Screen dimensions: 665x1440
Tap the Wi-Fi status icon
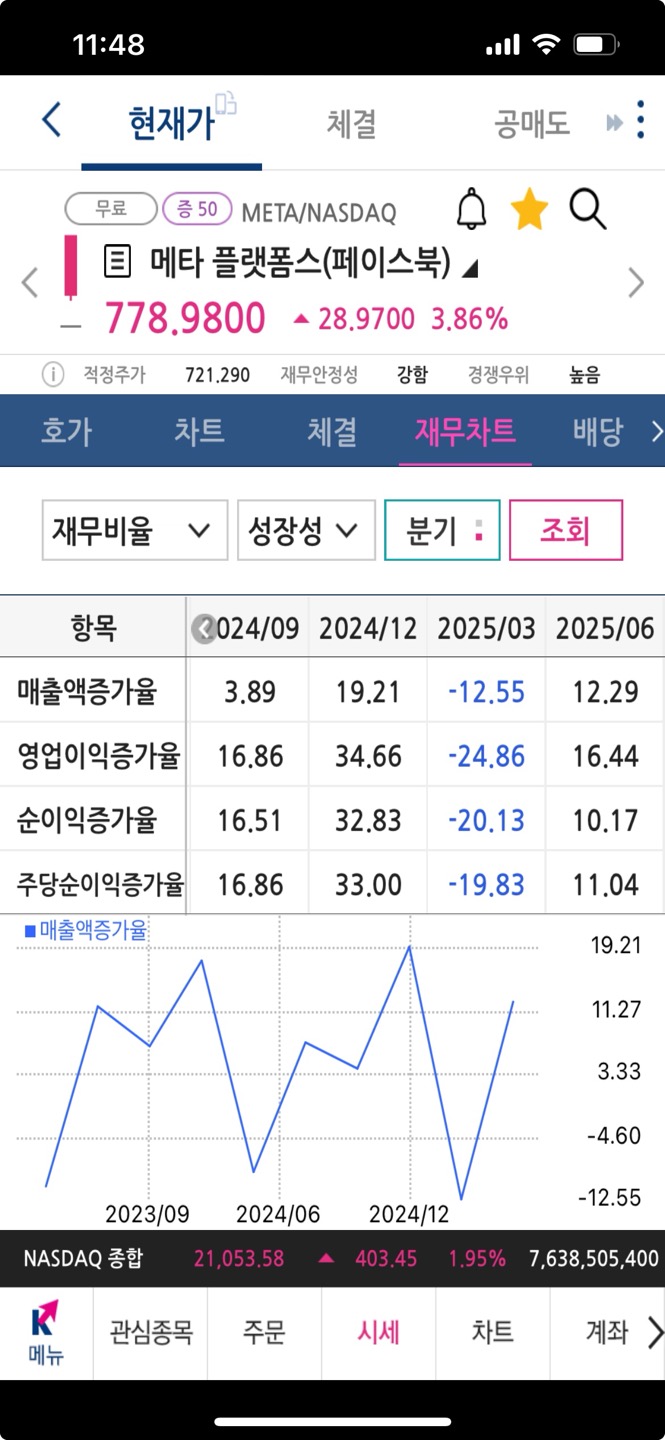click(x=546, y=44)
